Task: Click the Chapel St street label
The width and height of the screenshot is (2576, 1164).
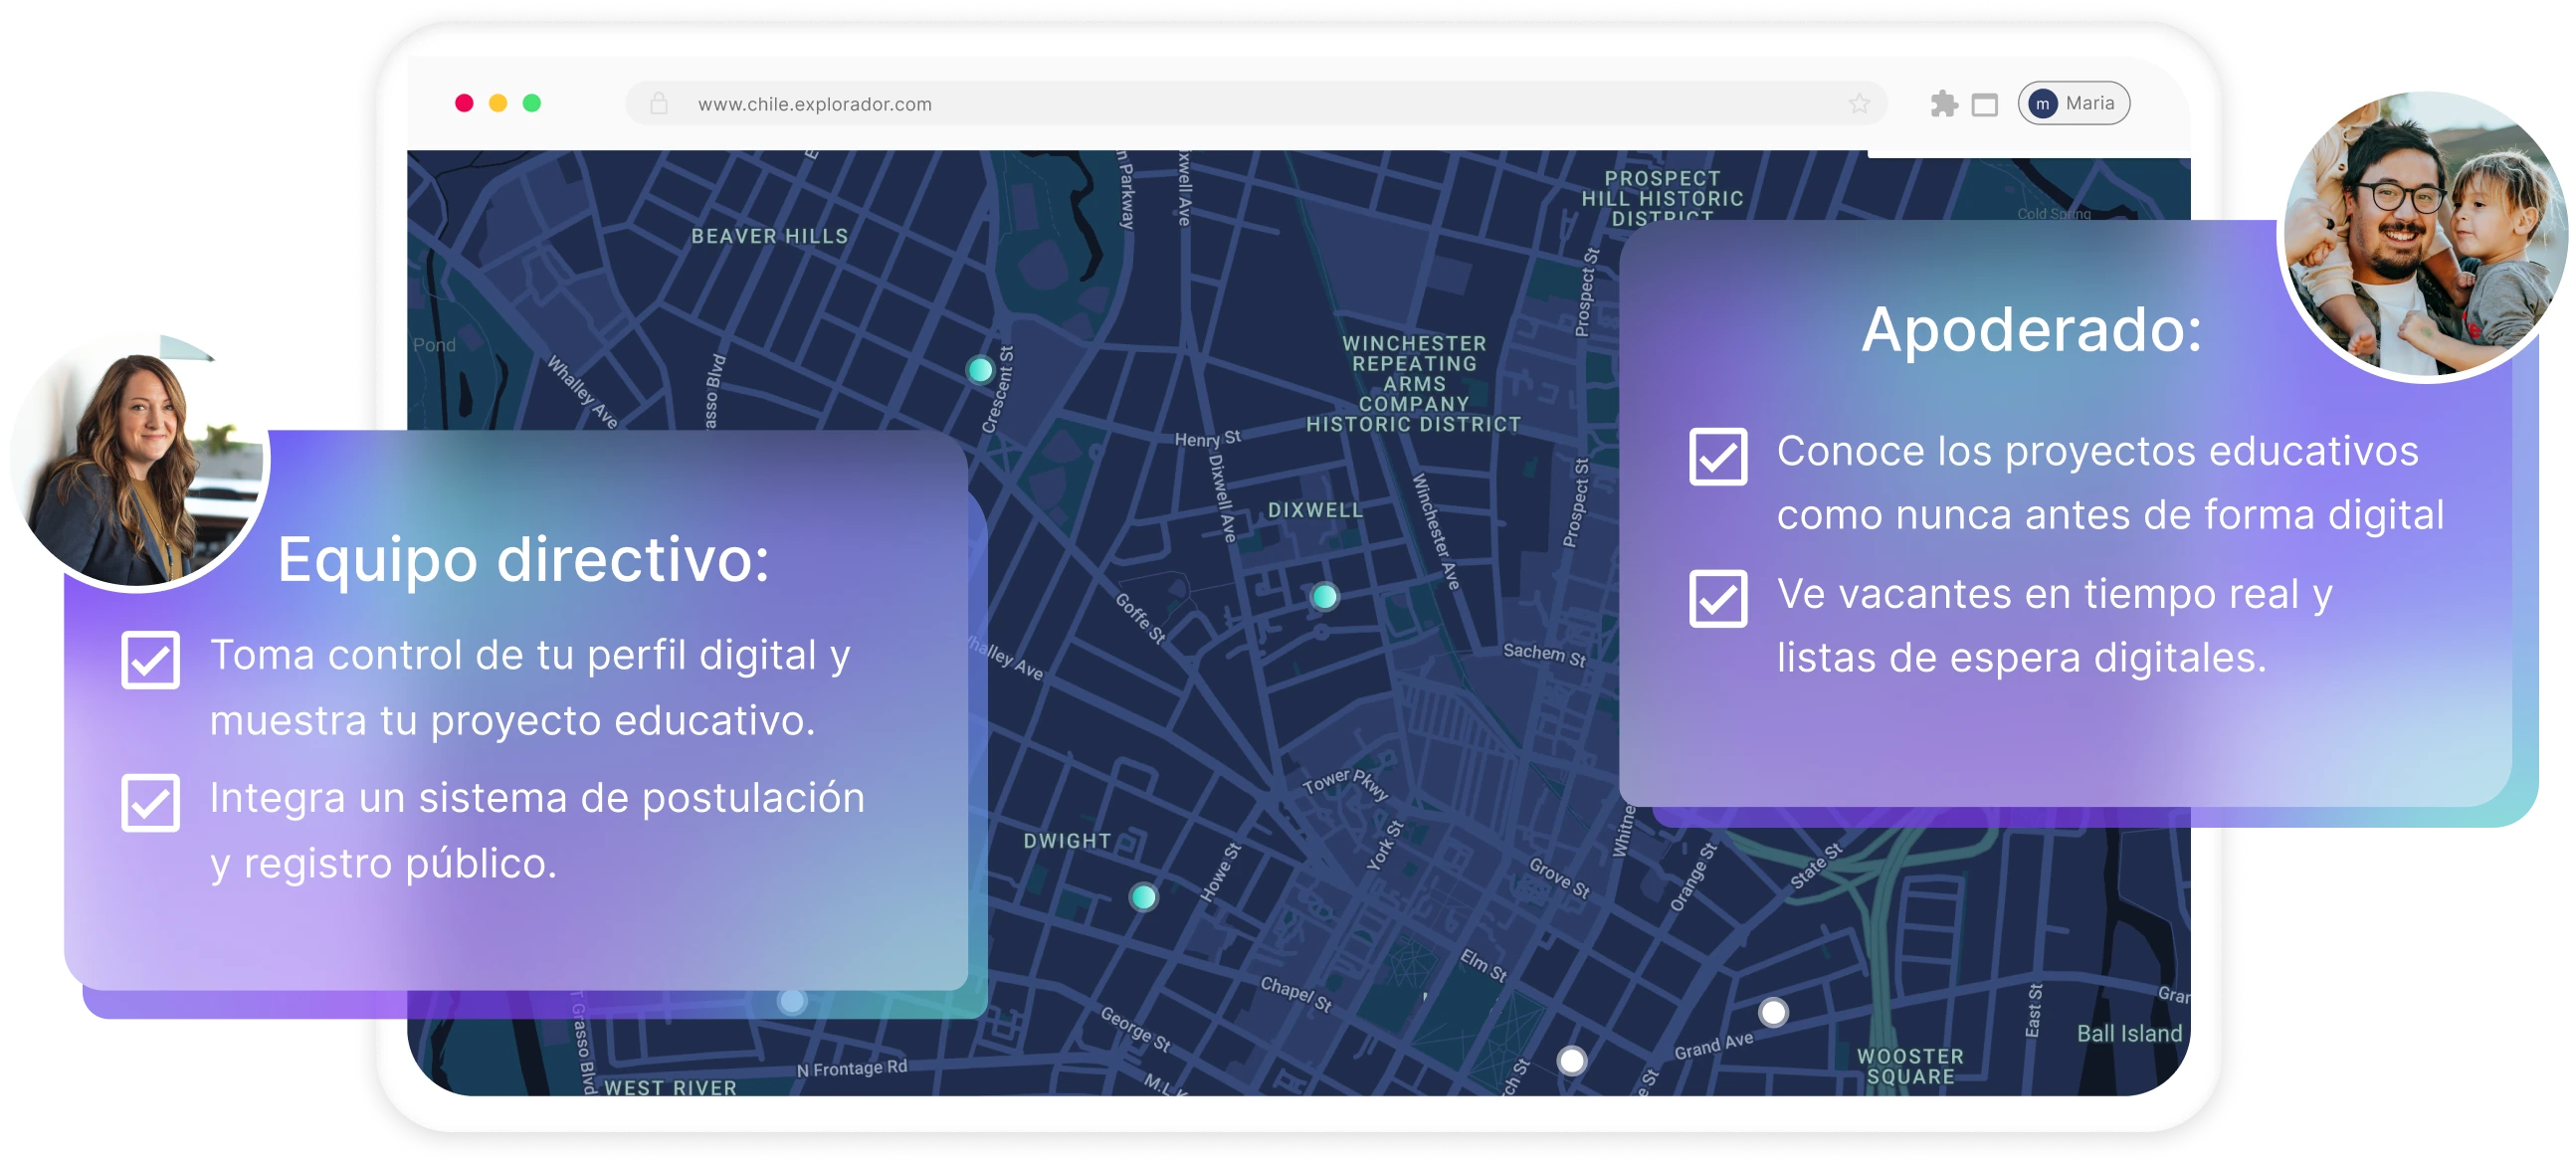Action: [1296, 993]
